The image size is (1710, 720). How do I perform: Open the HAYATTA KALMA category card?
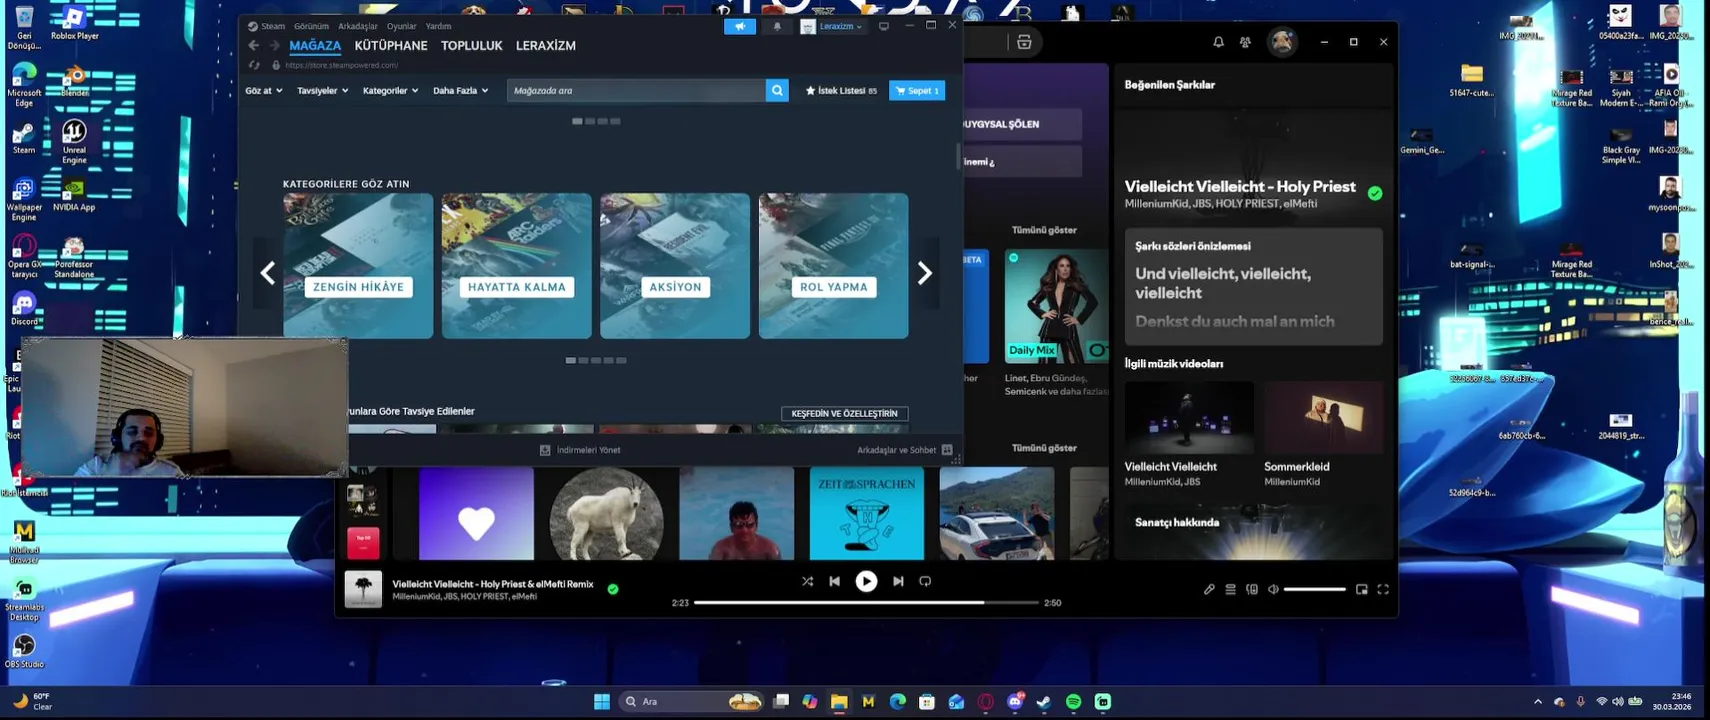tap(517, 266)
